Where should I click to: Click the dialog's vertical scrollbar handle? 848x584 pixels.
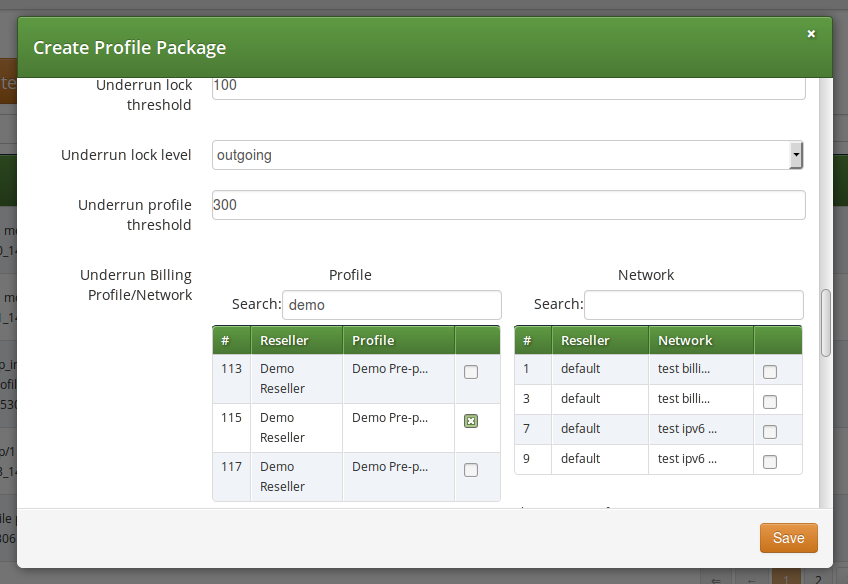(825, 322)
